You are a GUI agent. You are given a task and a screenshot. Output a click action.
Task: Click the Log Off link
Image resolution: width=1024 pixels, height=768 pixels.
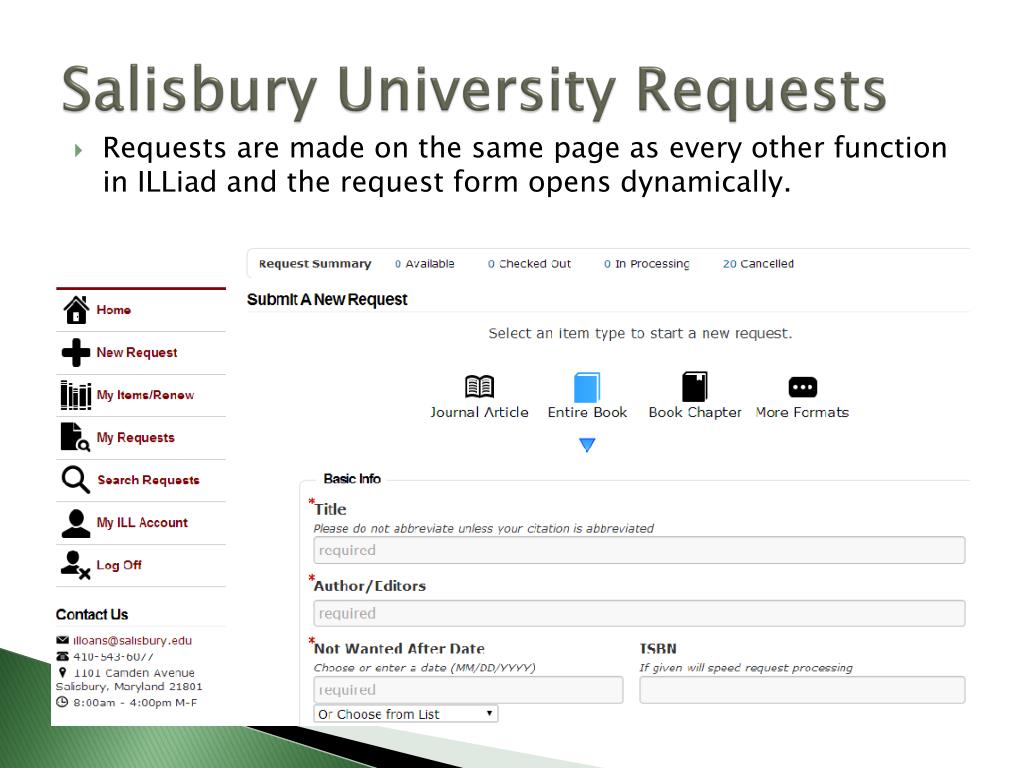tap(119, 565)
